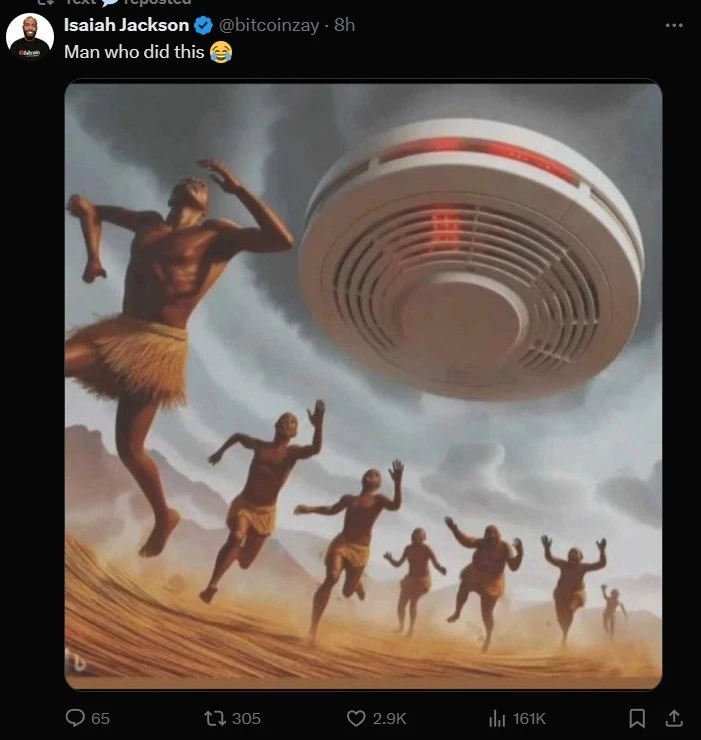Click the reply speech bubble icon
The width and height of the screenshot is (701, 740).
click(x=75, y=718)
